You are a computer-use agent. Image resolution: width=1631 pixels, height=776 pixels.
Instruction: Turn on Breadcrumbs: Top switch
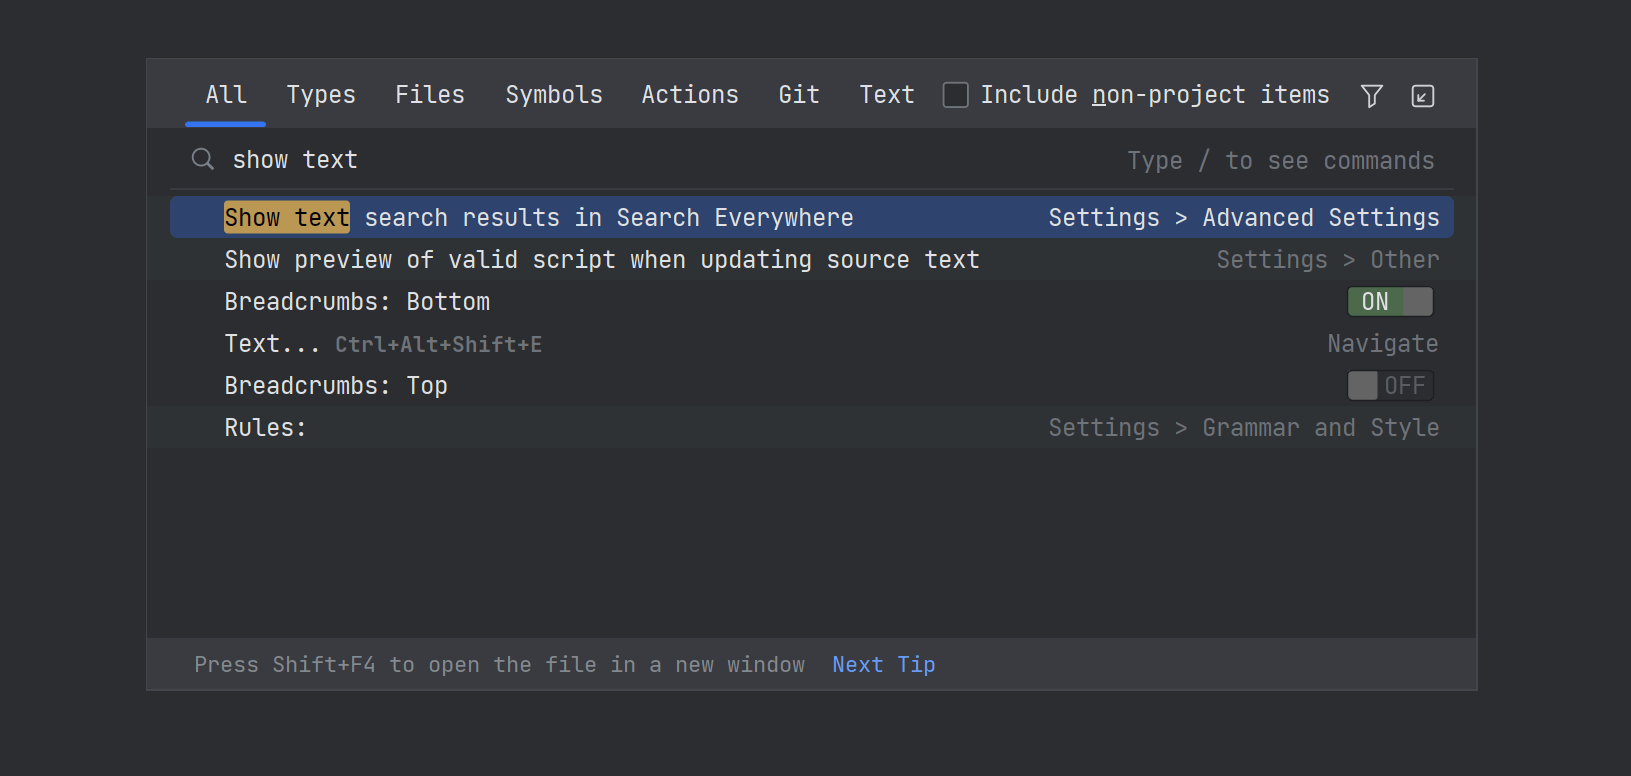(x=1390, y=386)
